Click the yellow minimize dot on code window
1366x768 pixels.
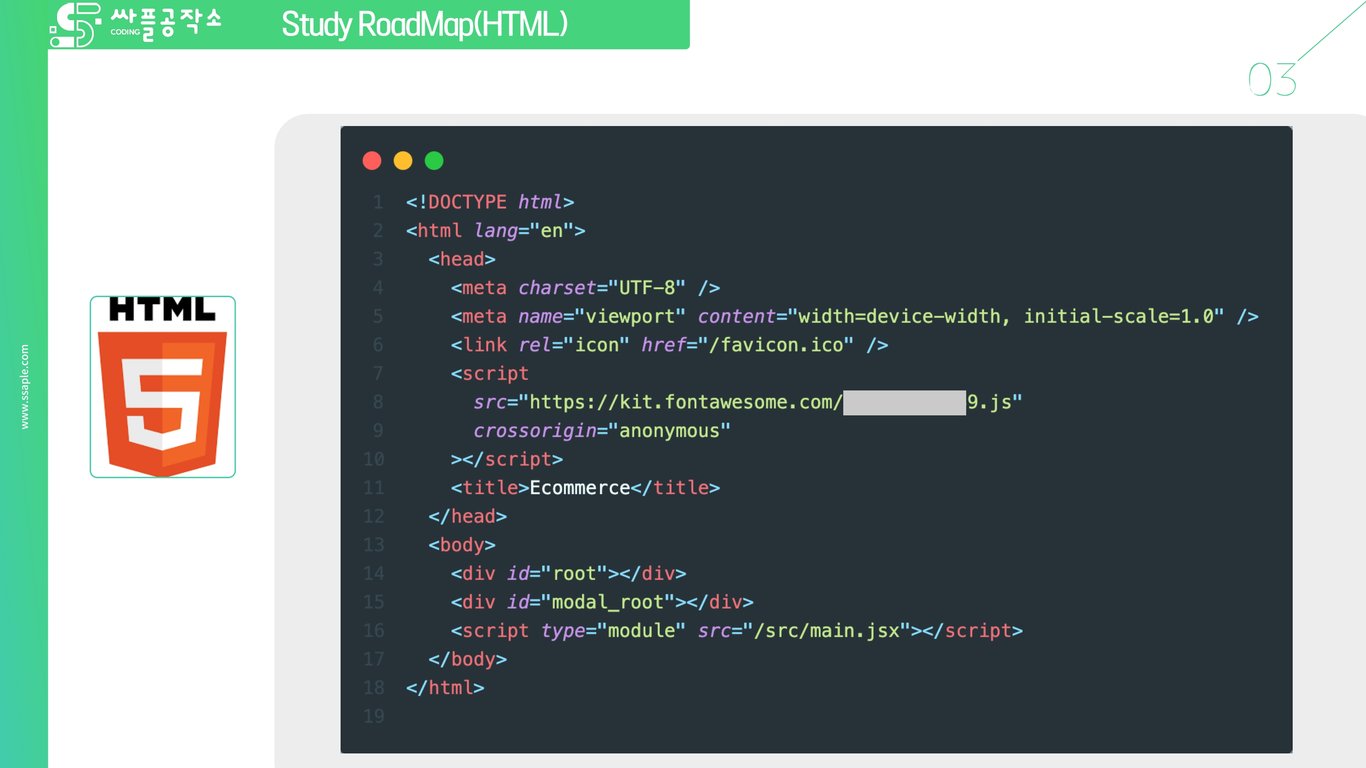coord(403,160)
